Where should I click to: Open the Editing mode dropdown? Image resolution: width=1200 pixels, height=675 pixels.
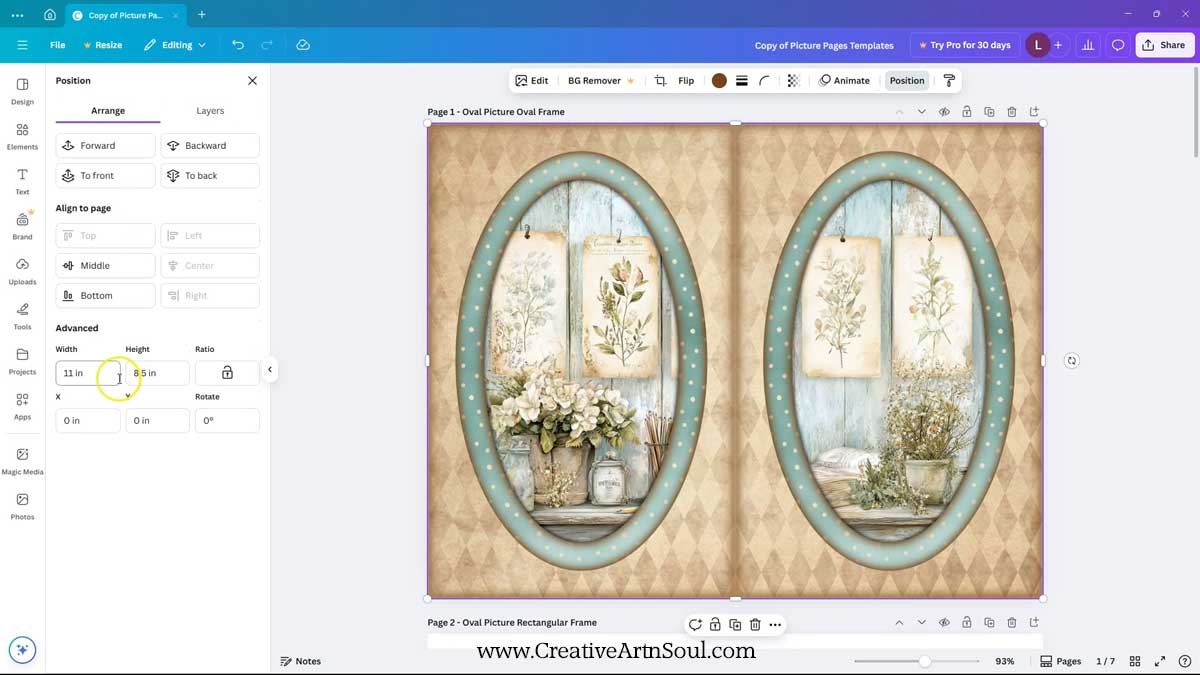click(x=175, y=45)
